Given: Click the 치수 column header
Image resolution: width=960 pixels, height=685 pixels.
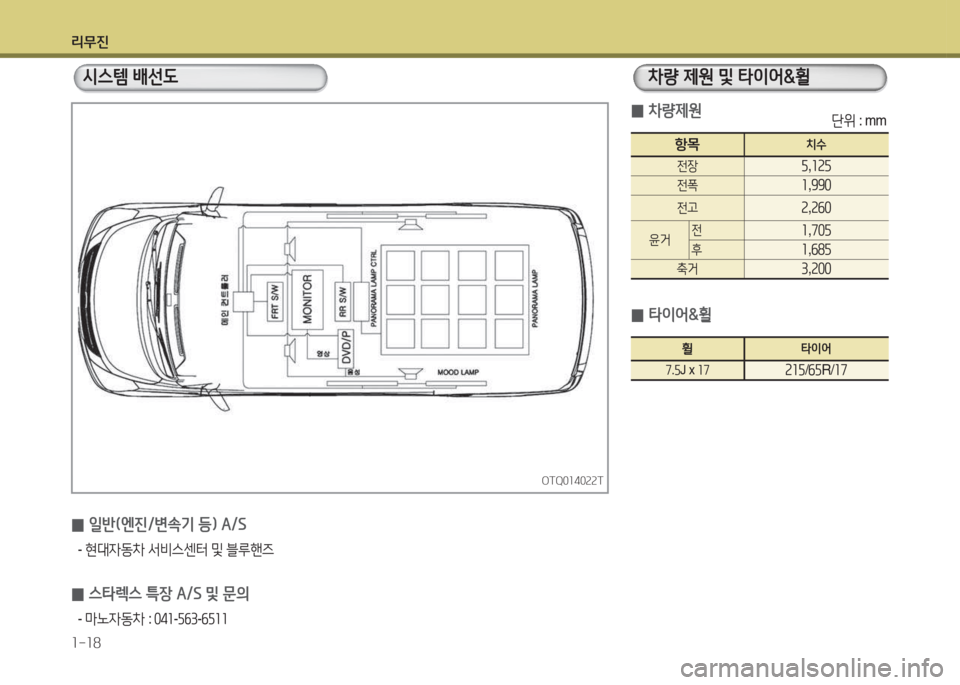Looking at the screenshot, I should pyautogui.click(x=816, y=144).
